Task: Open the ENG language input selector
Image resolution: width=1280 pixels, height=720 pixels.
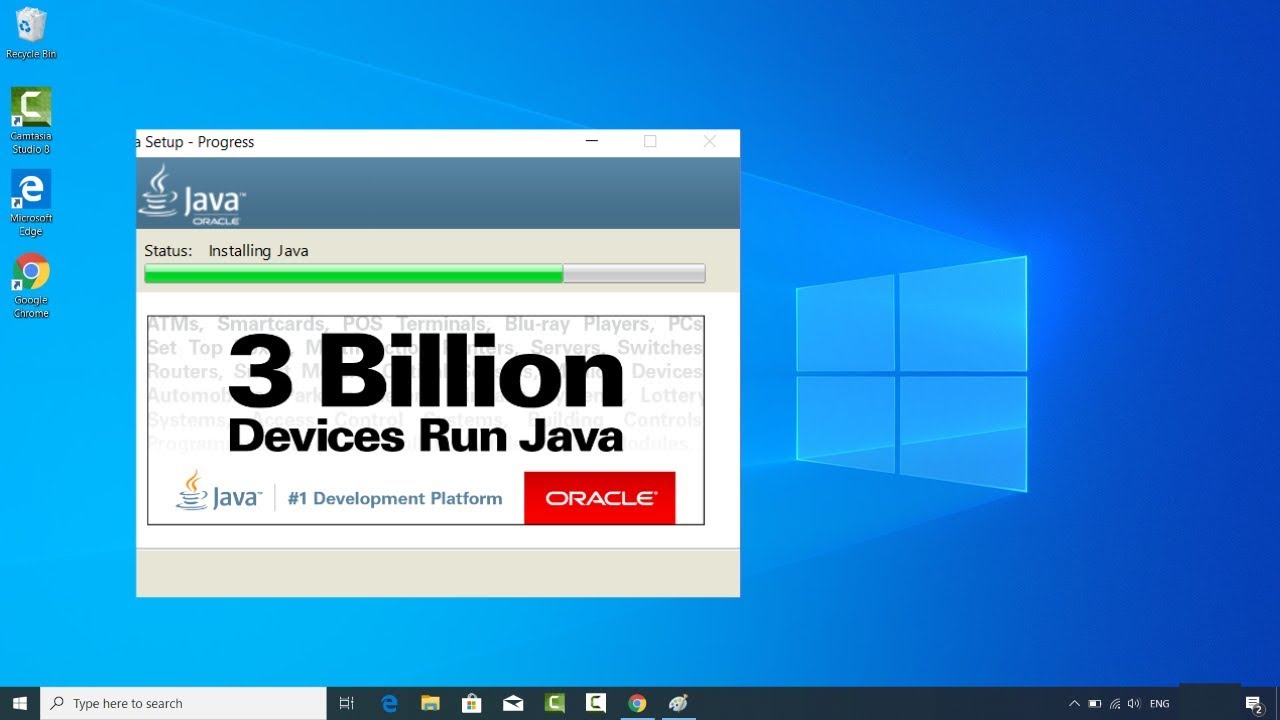Action: 1158,703
